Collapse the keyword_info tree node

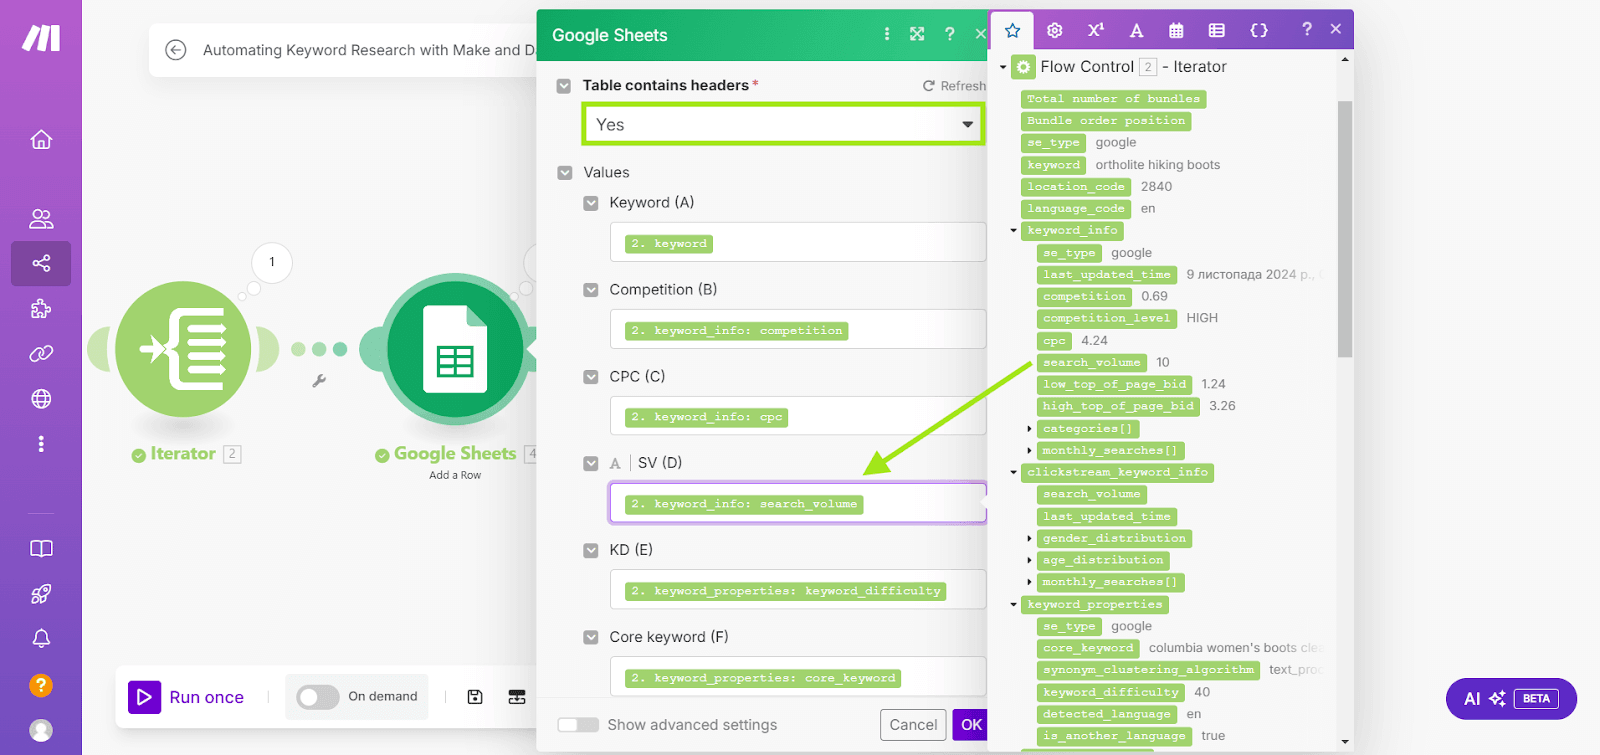coord(1013,231)
